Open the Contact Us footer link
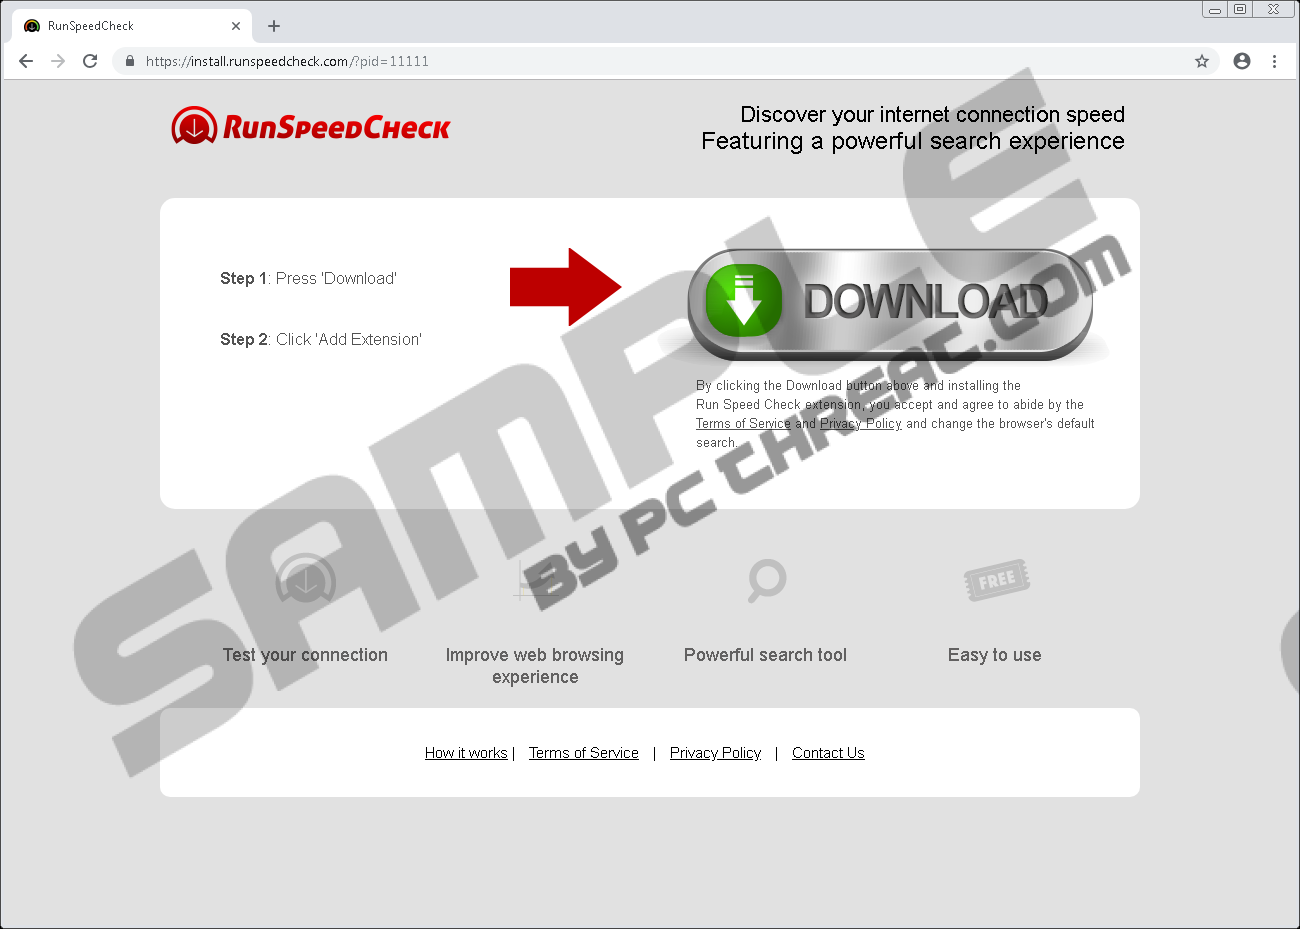 [828, 753]
